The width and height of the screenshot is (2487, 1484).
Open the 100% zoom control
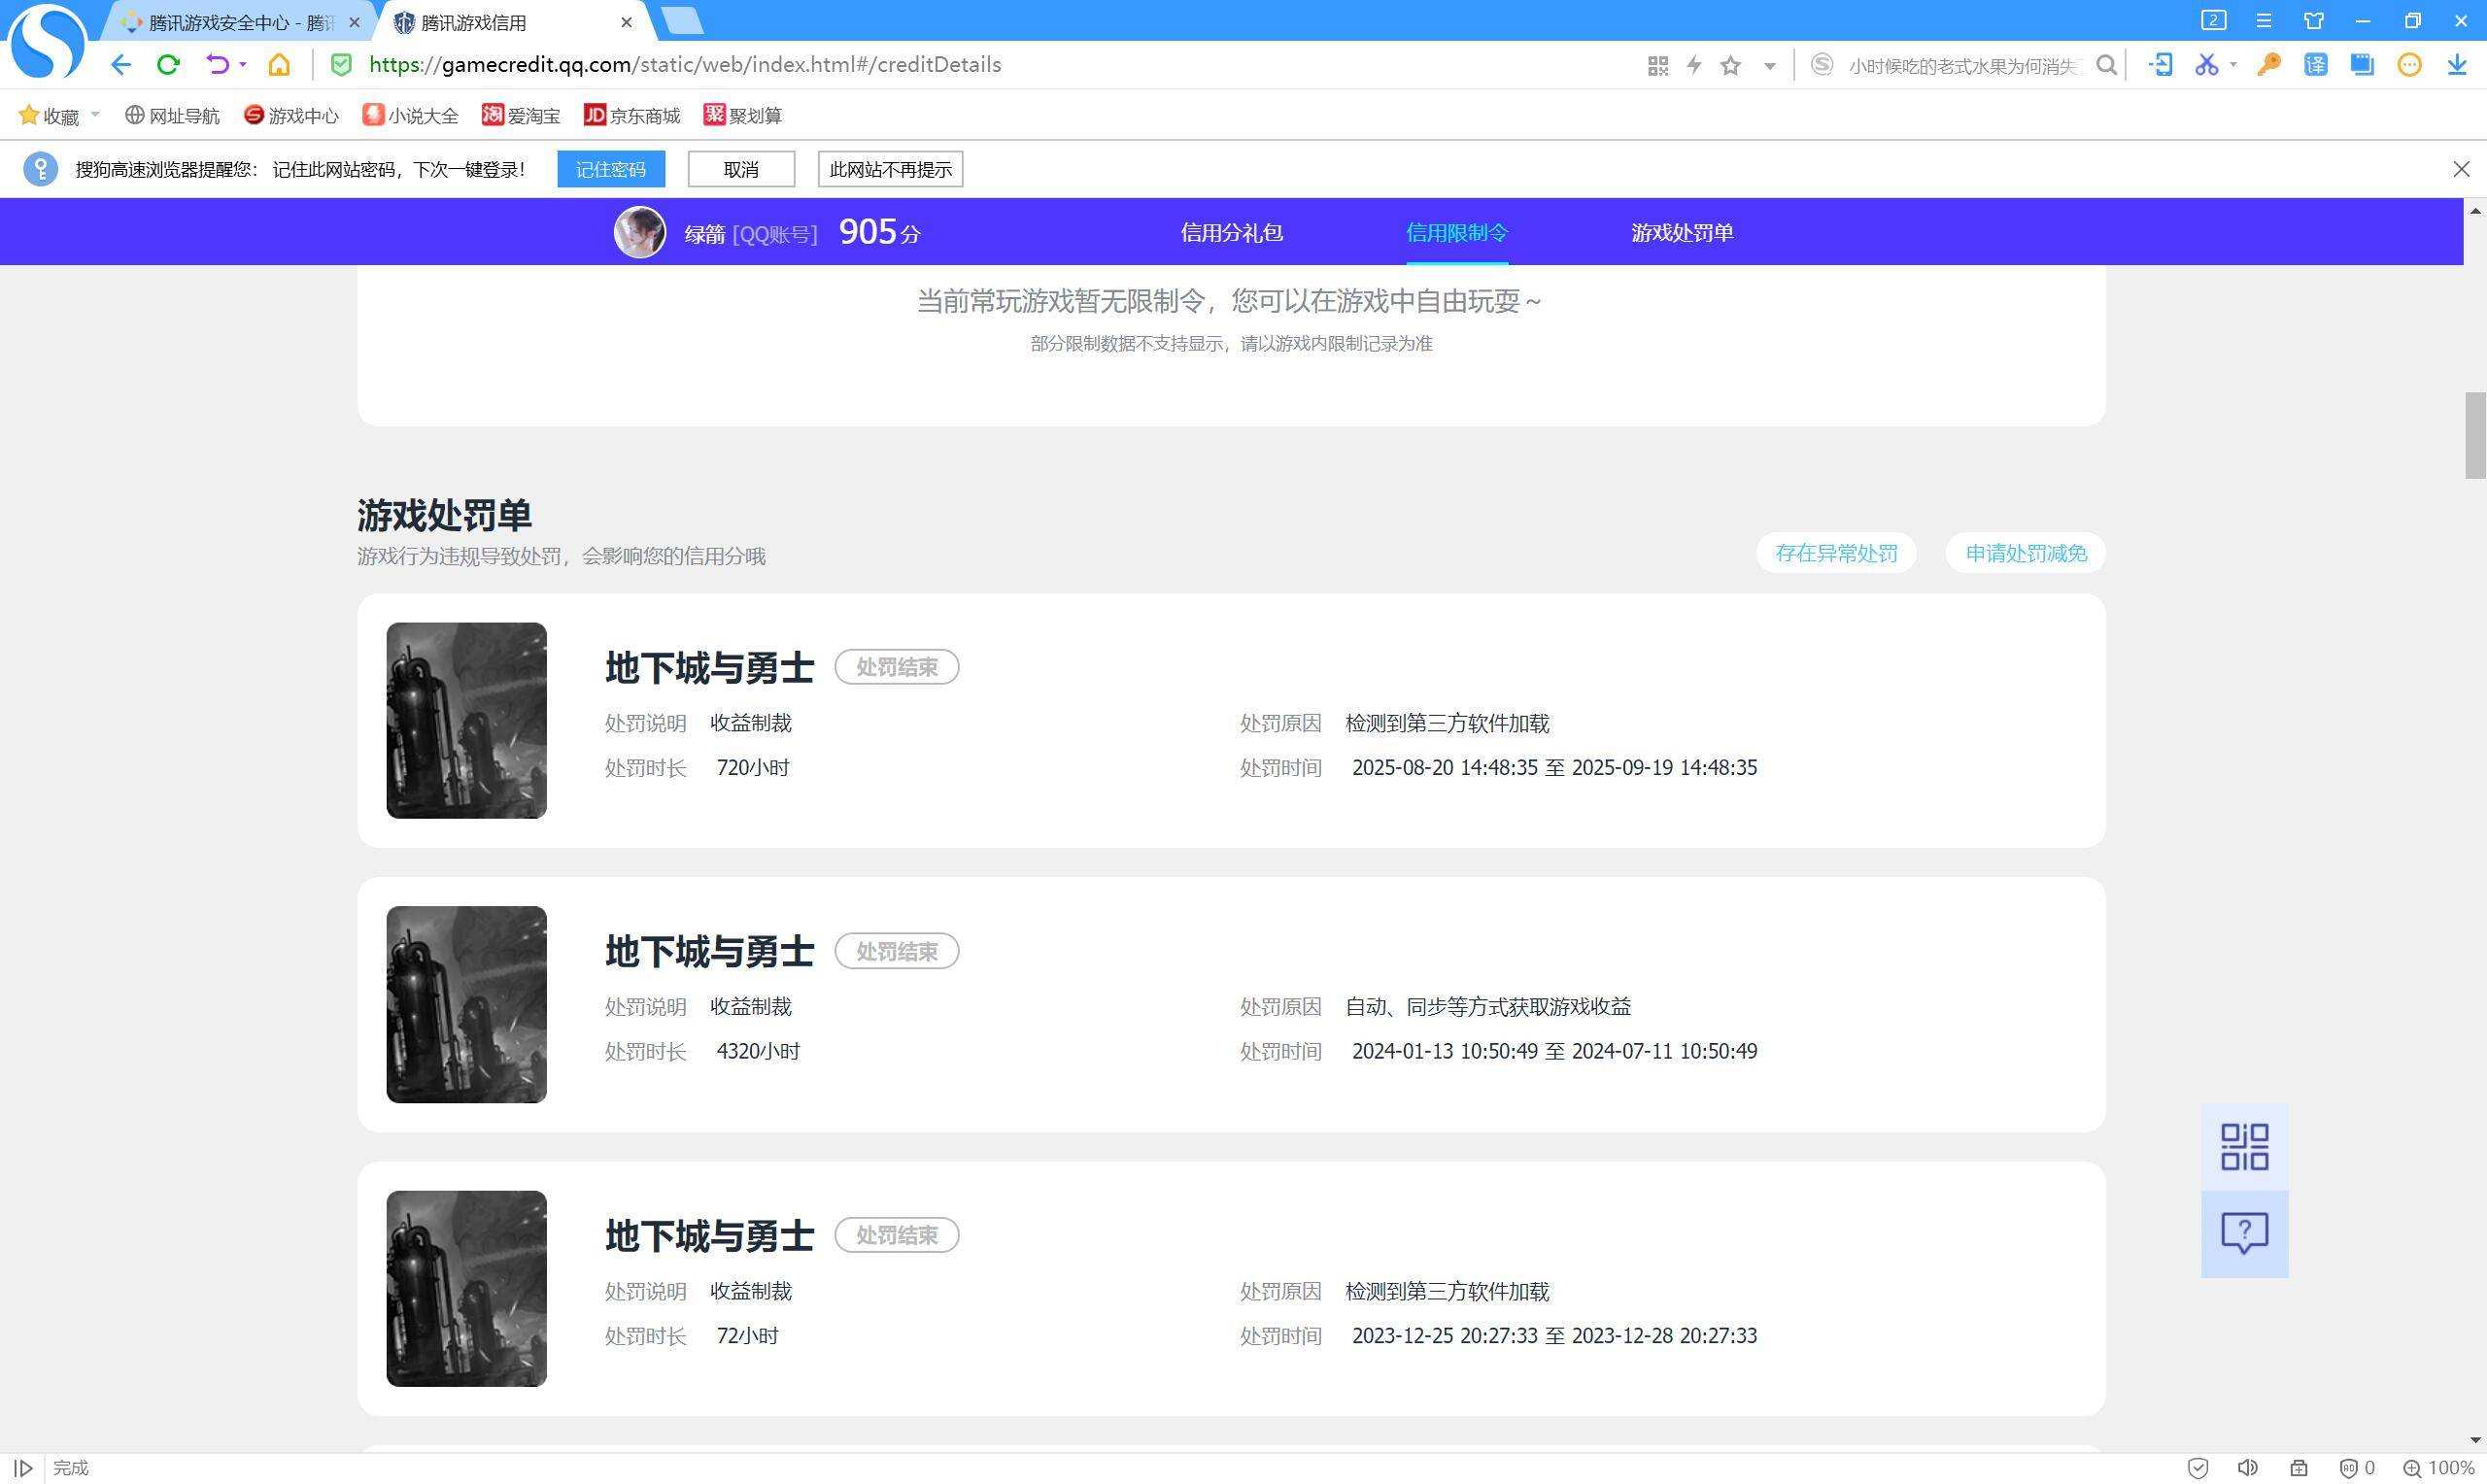point(2438,1468)
